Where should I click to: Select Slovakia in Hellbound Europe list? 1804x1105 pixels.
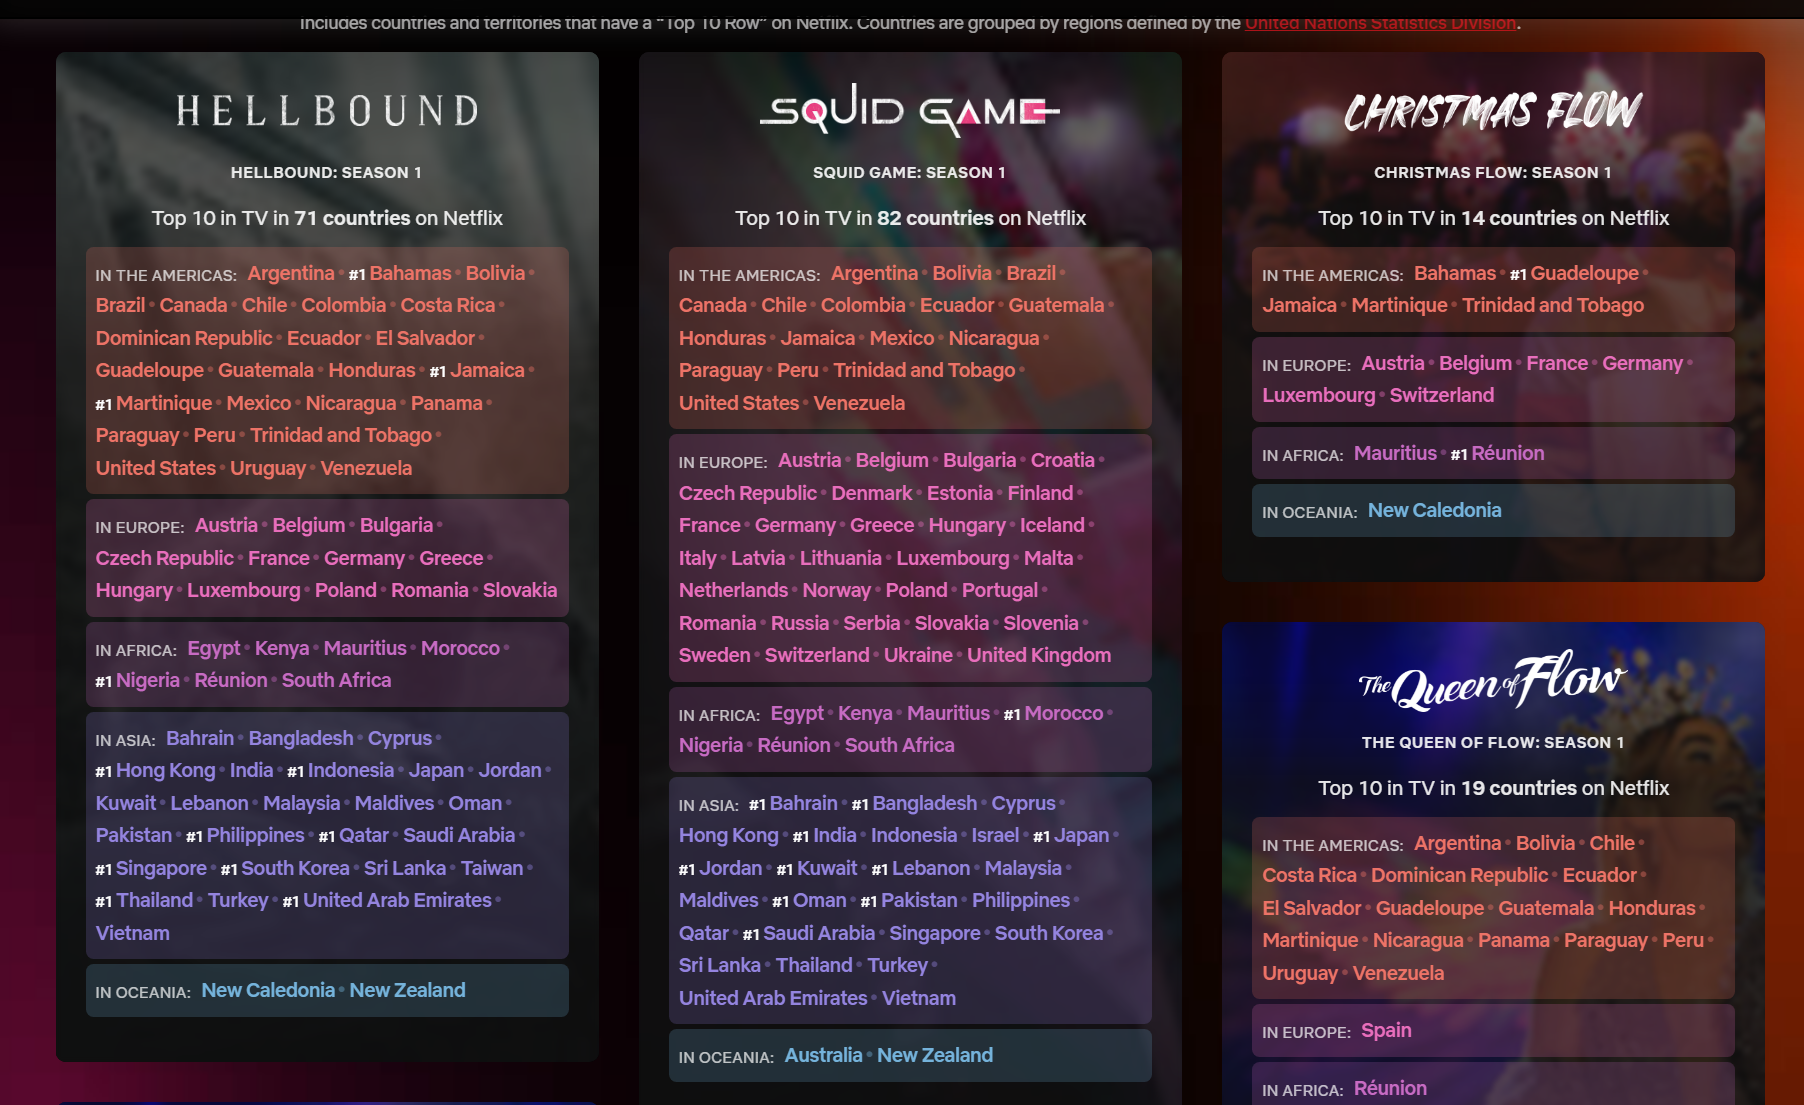tap(520, 591)
